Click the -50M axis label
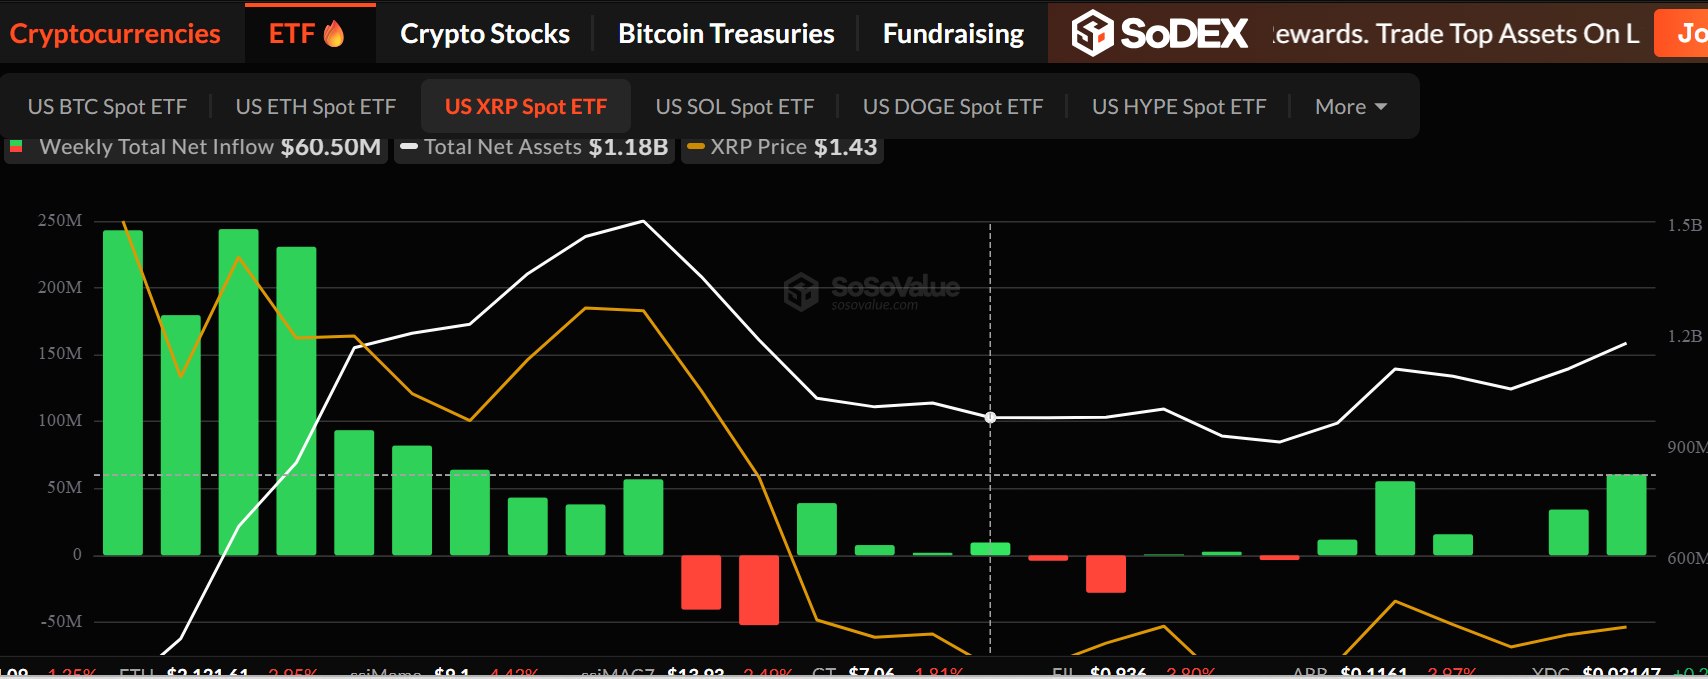Screen dimensions: 1708x679 [61, 621]
